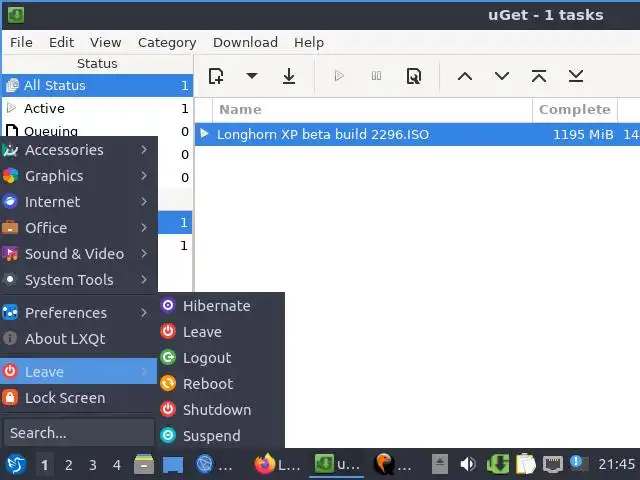This screenshot has width=640, height=480.
Task: Click the highlighted Leave menu entry
Action: coord(78,371)
